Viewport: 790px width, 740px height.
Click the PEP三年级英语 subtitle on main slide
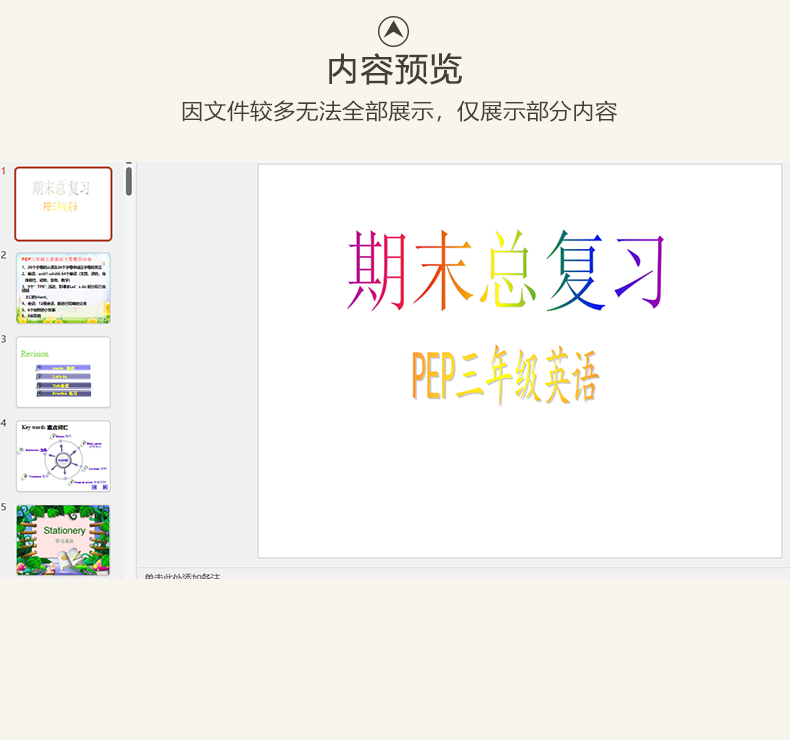coord(505,376)
